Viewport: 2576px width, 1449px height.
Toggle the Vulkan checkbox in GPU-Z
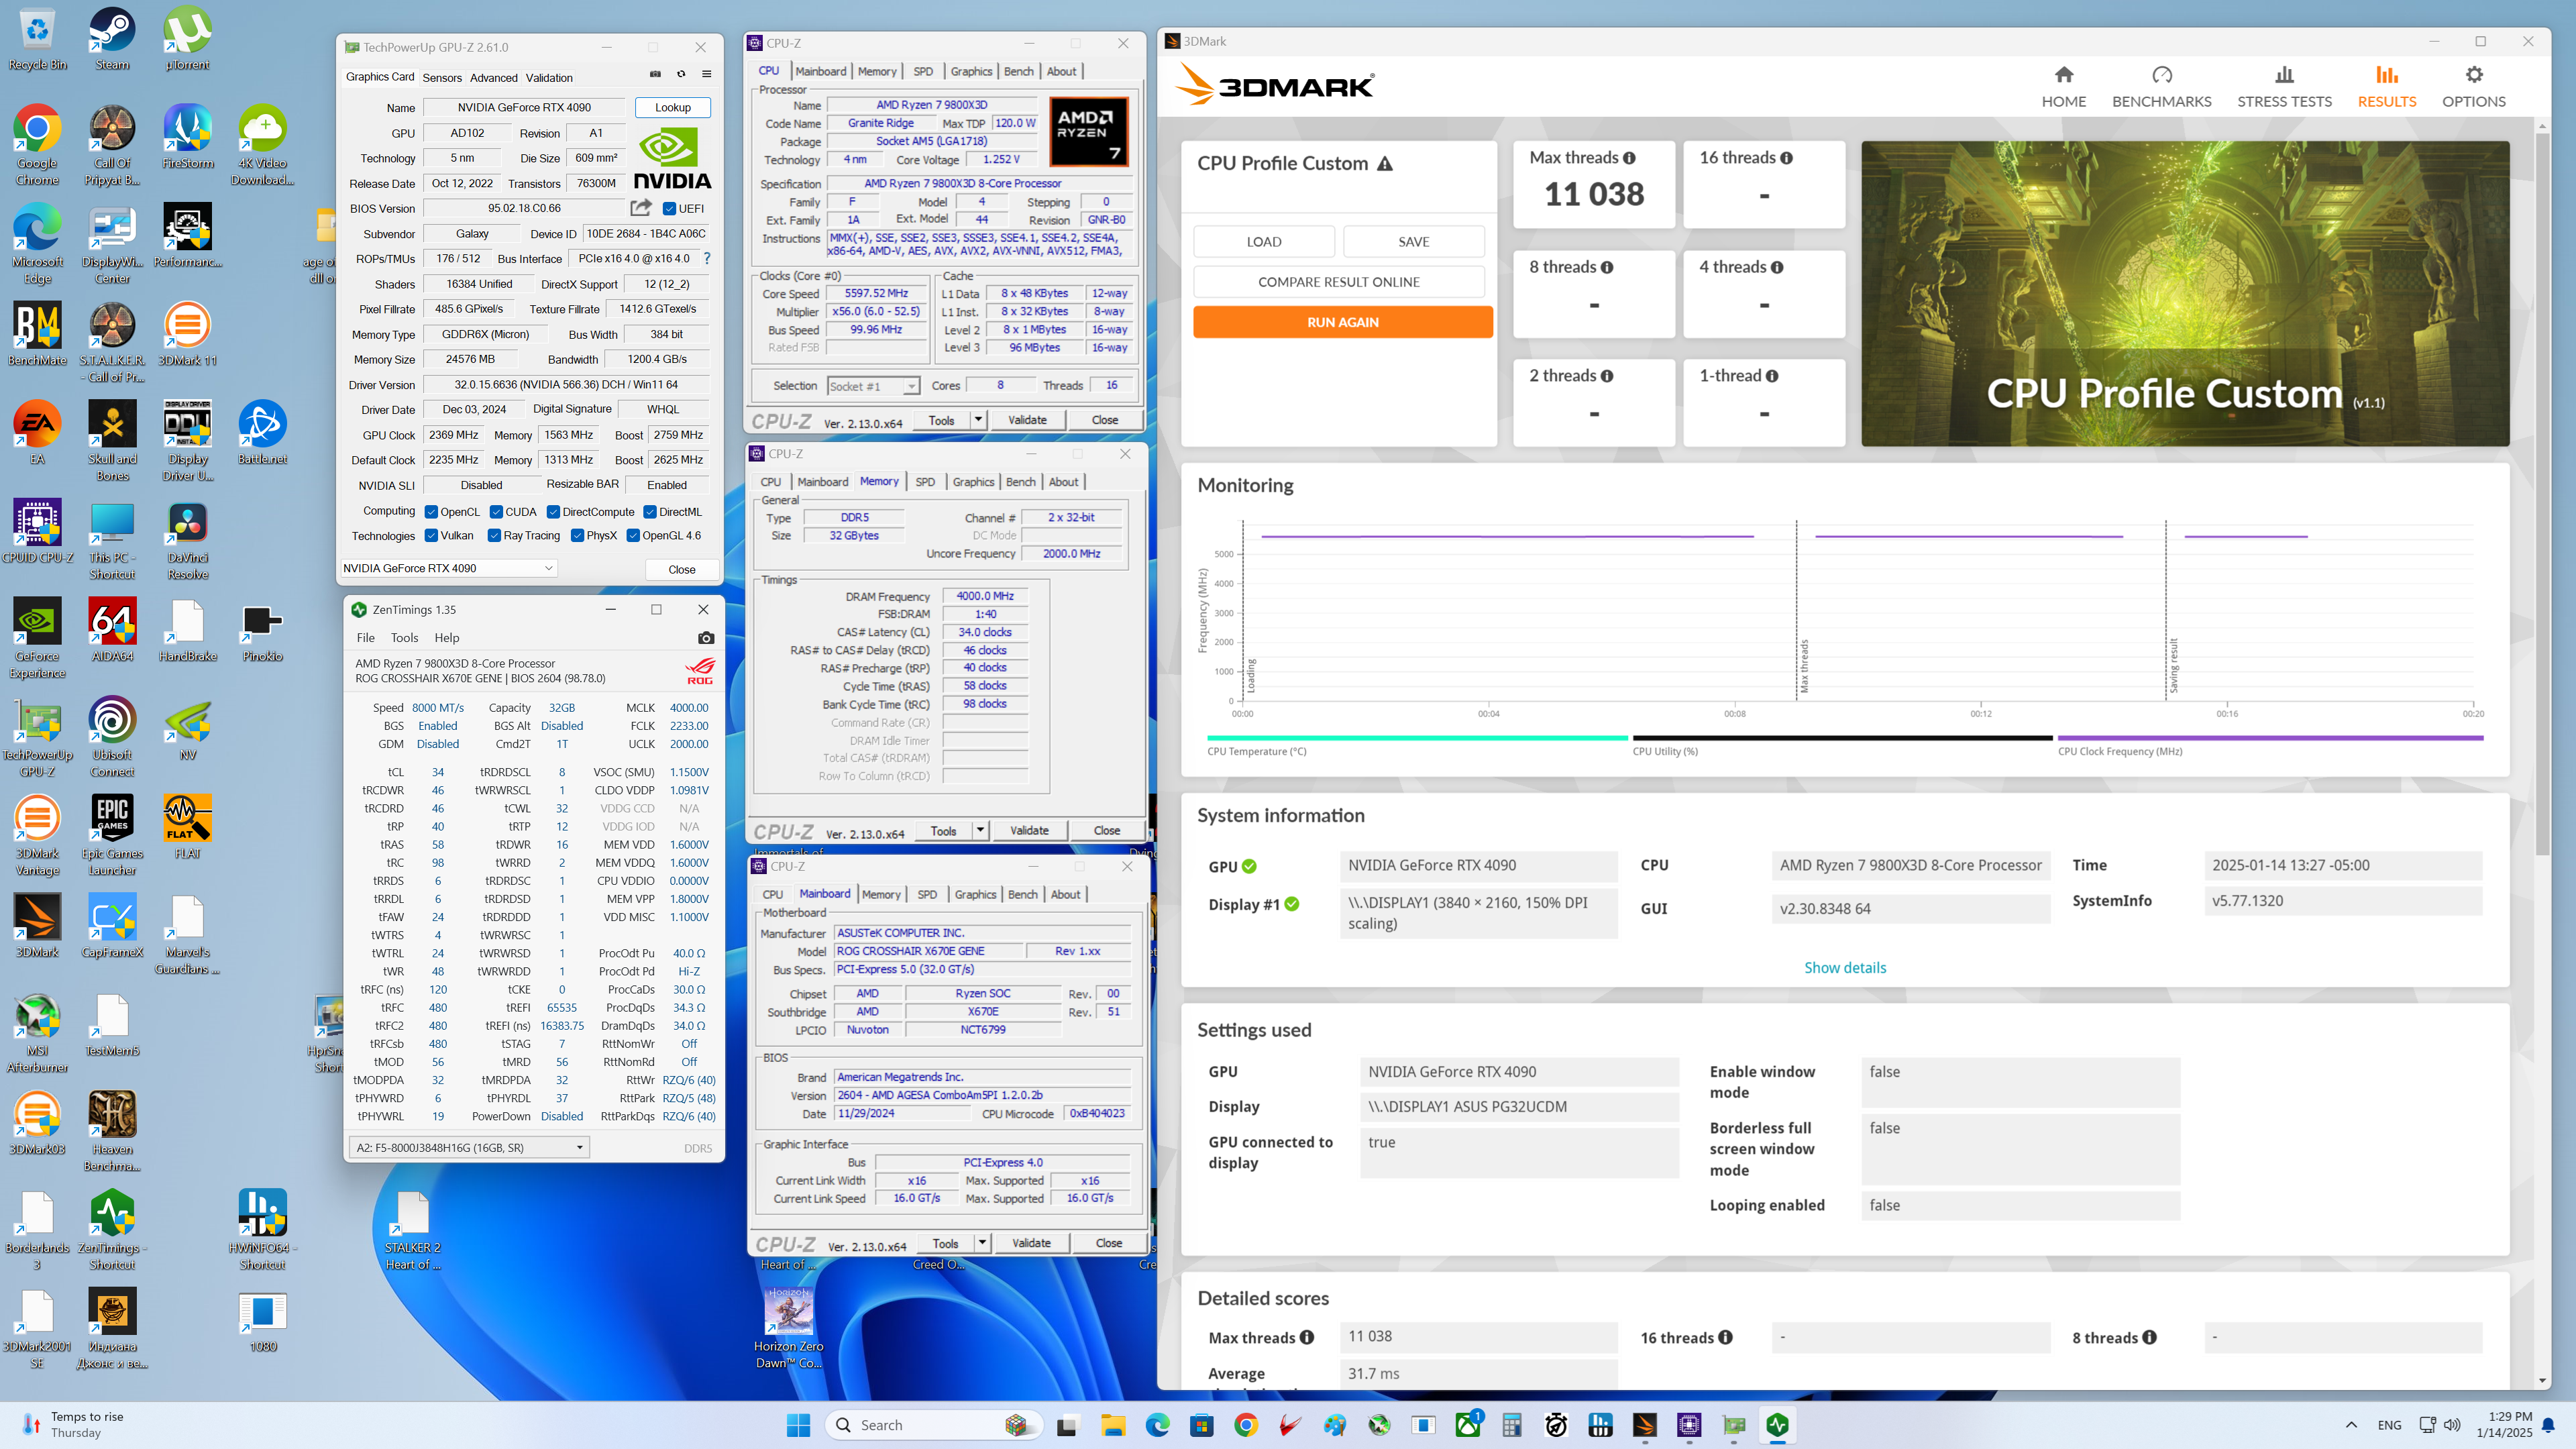[x=431, y=536]
